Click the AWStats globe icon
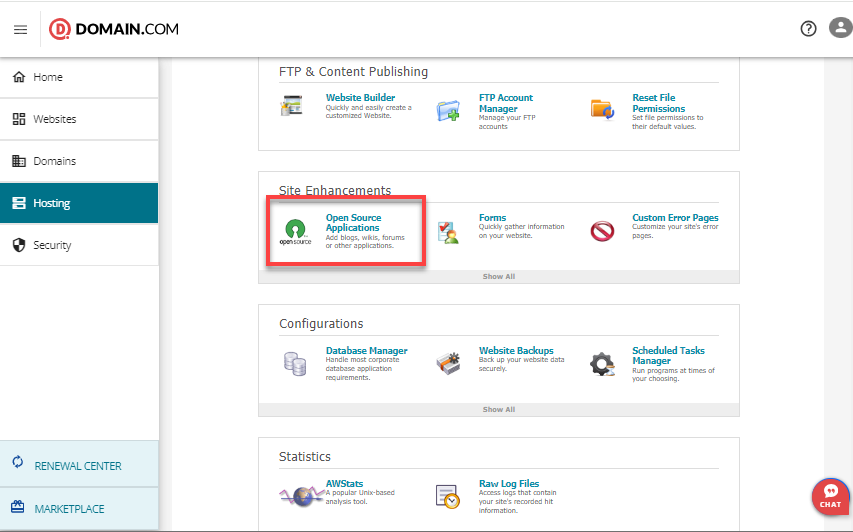 (301, 496)
